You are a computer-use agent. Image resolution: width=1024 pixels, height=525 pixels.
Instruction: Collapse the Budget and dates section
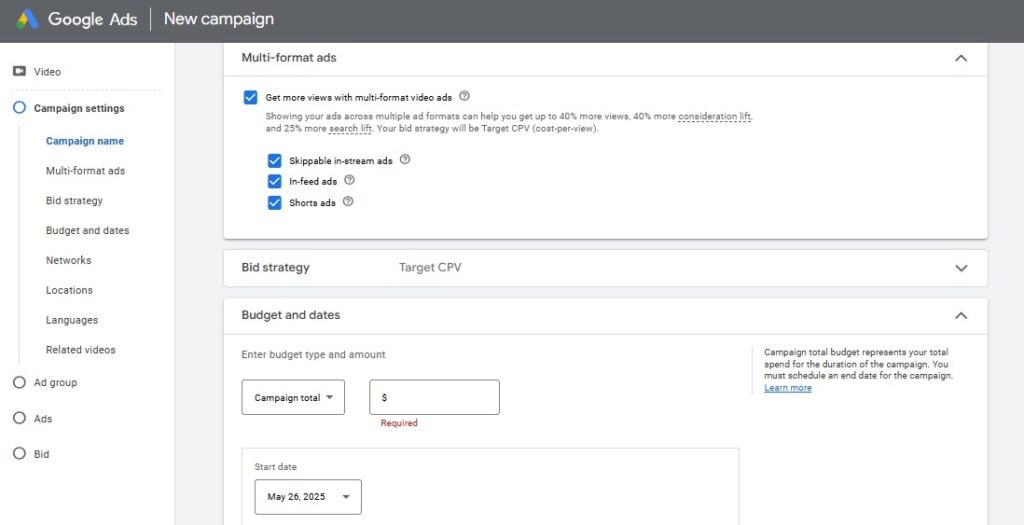(x=961, y=315)
